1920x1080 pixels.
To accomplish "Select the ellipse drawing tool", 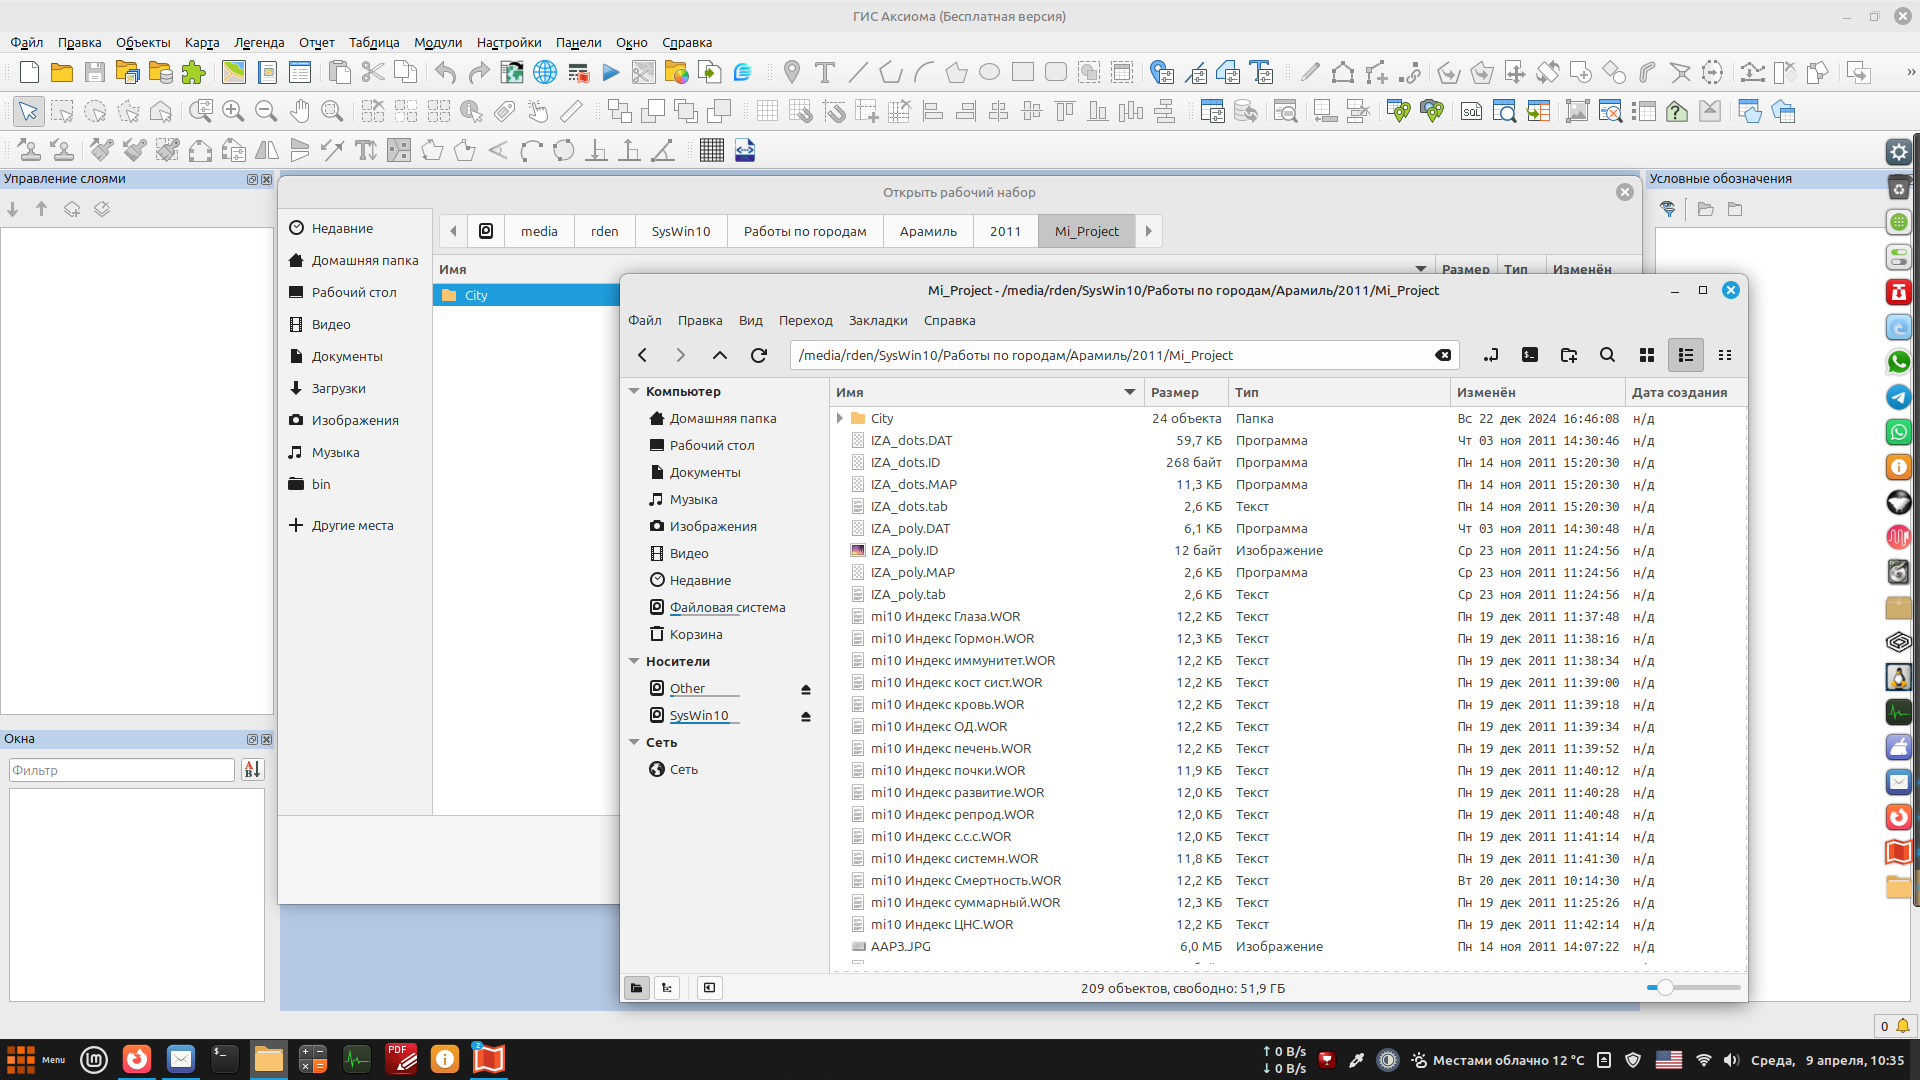I will click(x=990, y=72).
